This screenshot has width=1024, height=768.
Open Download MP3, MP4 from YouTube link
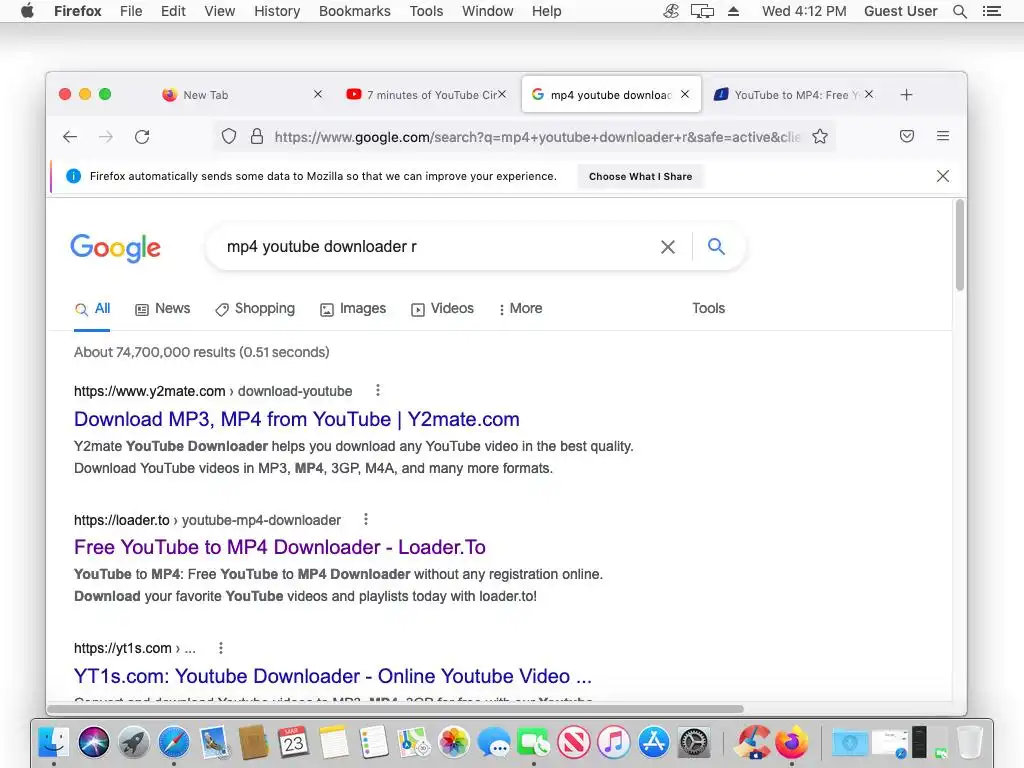pyautogui.click(x=296, y=419)
